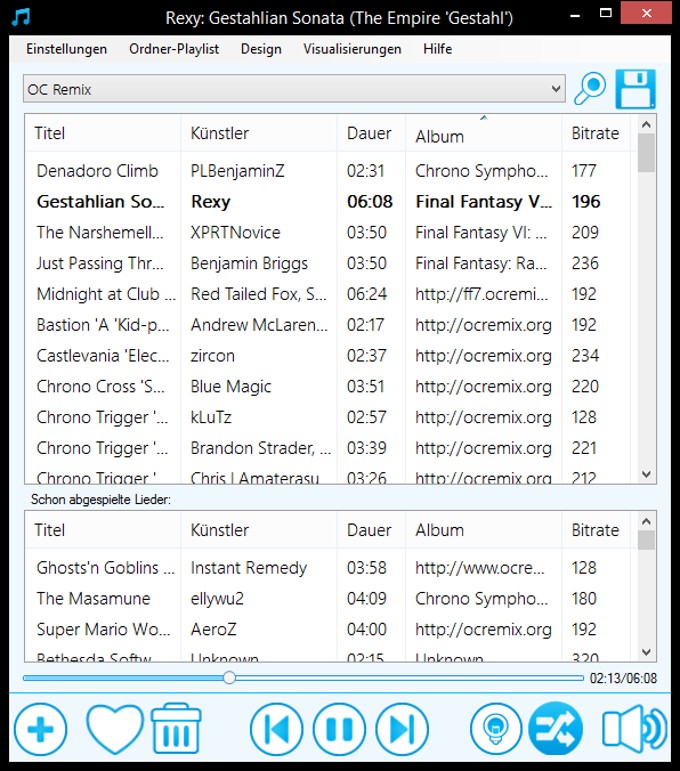The width and height of the screenshot is (680, 771).
Task: Open the Design menu
Action: [261, 49]
